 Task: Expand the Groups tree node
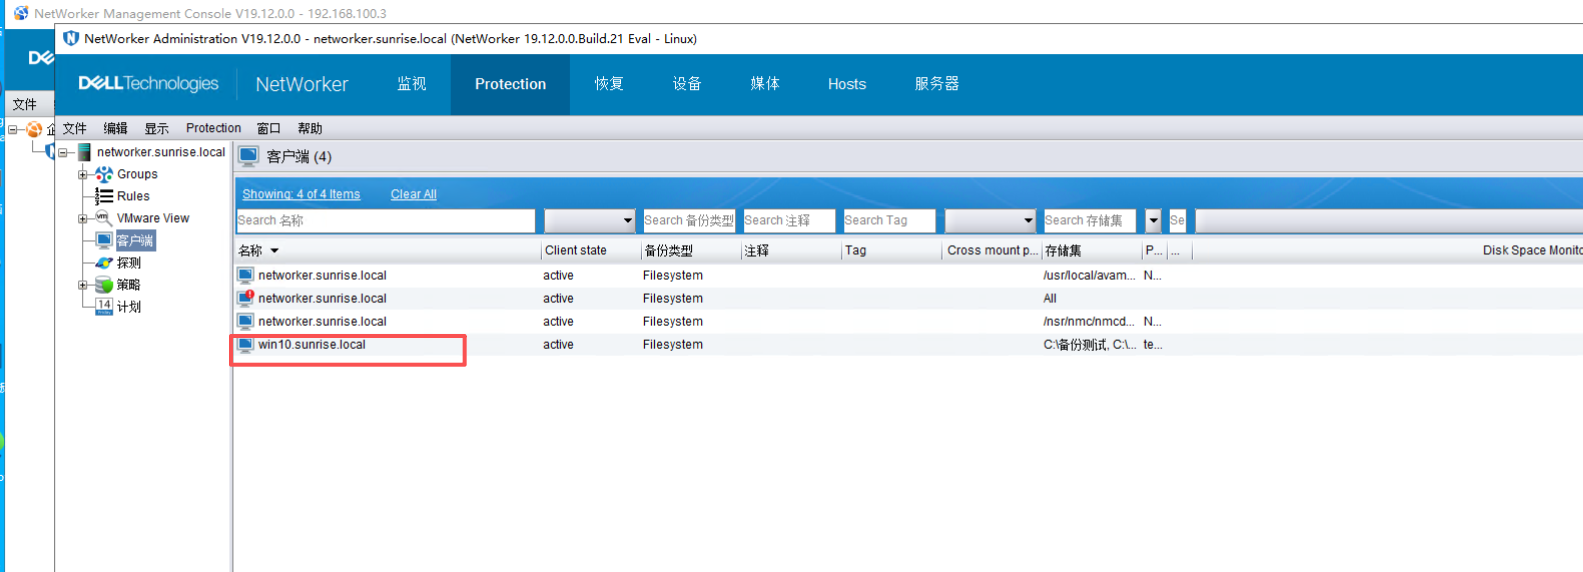coord(83,174)
